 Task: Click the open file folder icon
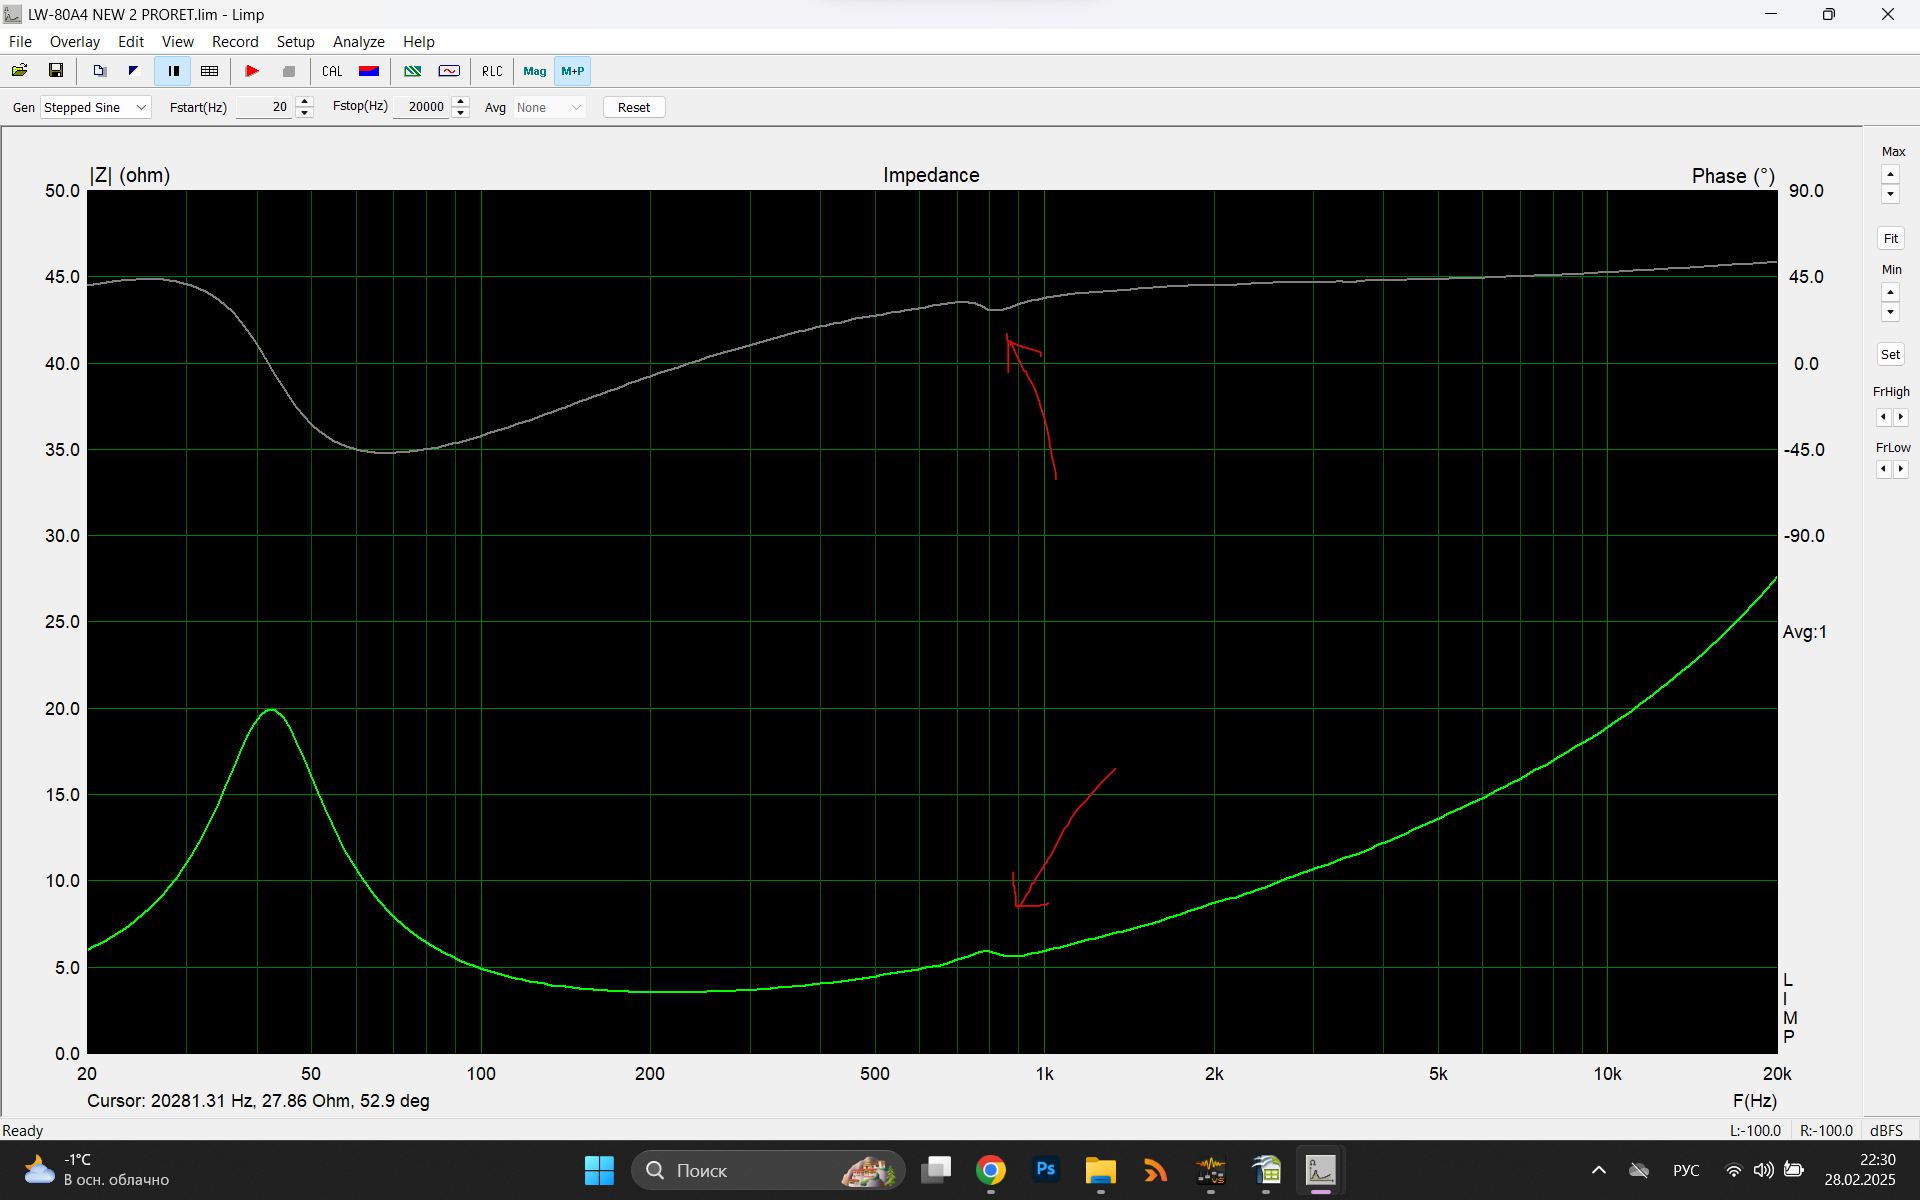click(x=19, y=71)
